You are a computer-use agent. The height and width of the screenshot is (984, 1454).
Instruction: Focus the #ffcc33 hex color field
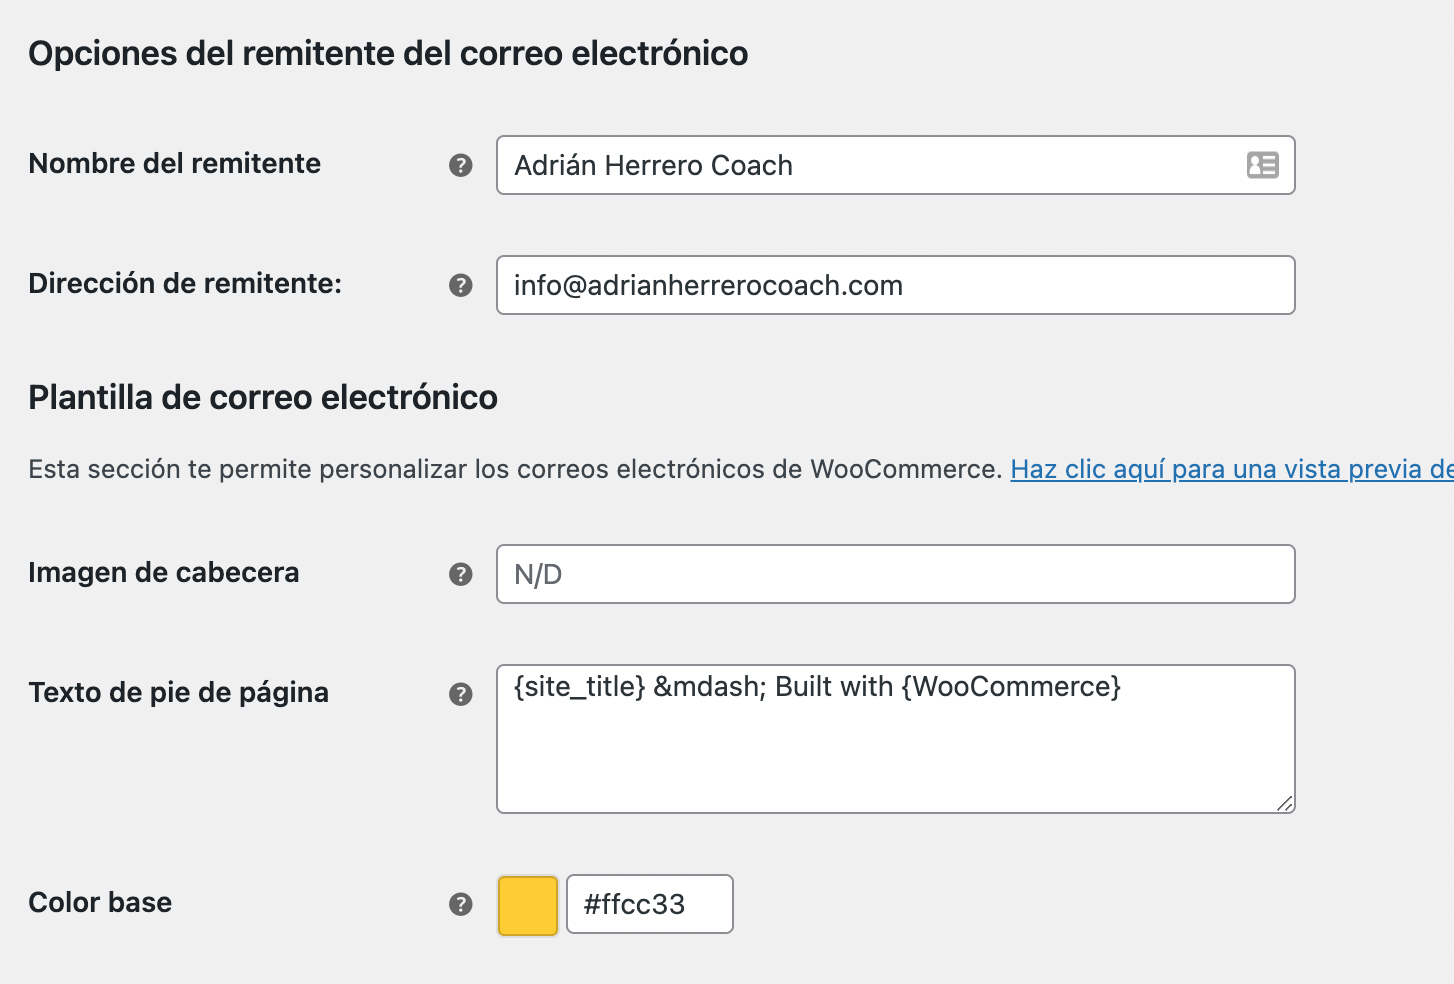(650, 904)
